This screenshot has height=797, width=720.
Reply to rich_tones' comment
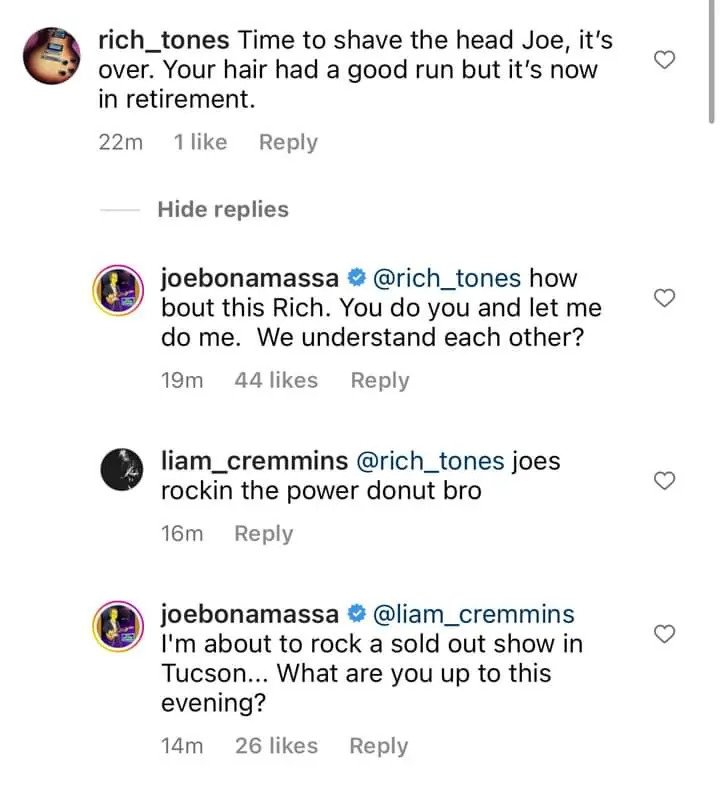[x=288, y=143]
